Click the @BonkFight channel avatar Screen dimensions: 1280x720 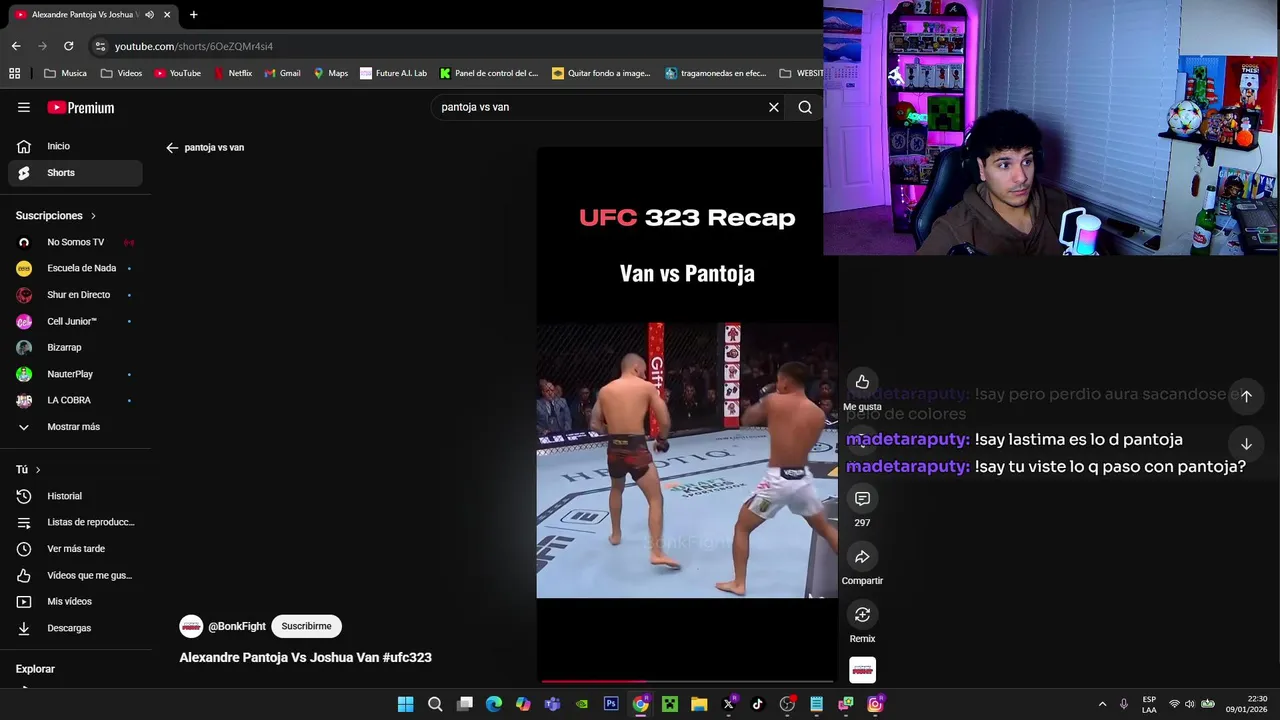[x=191, y=626]
